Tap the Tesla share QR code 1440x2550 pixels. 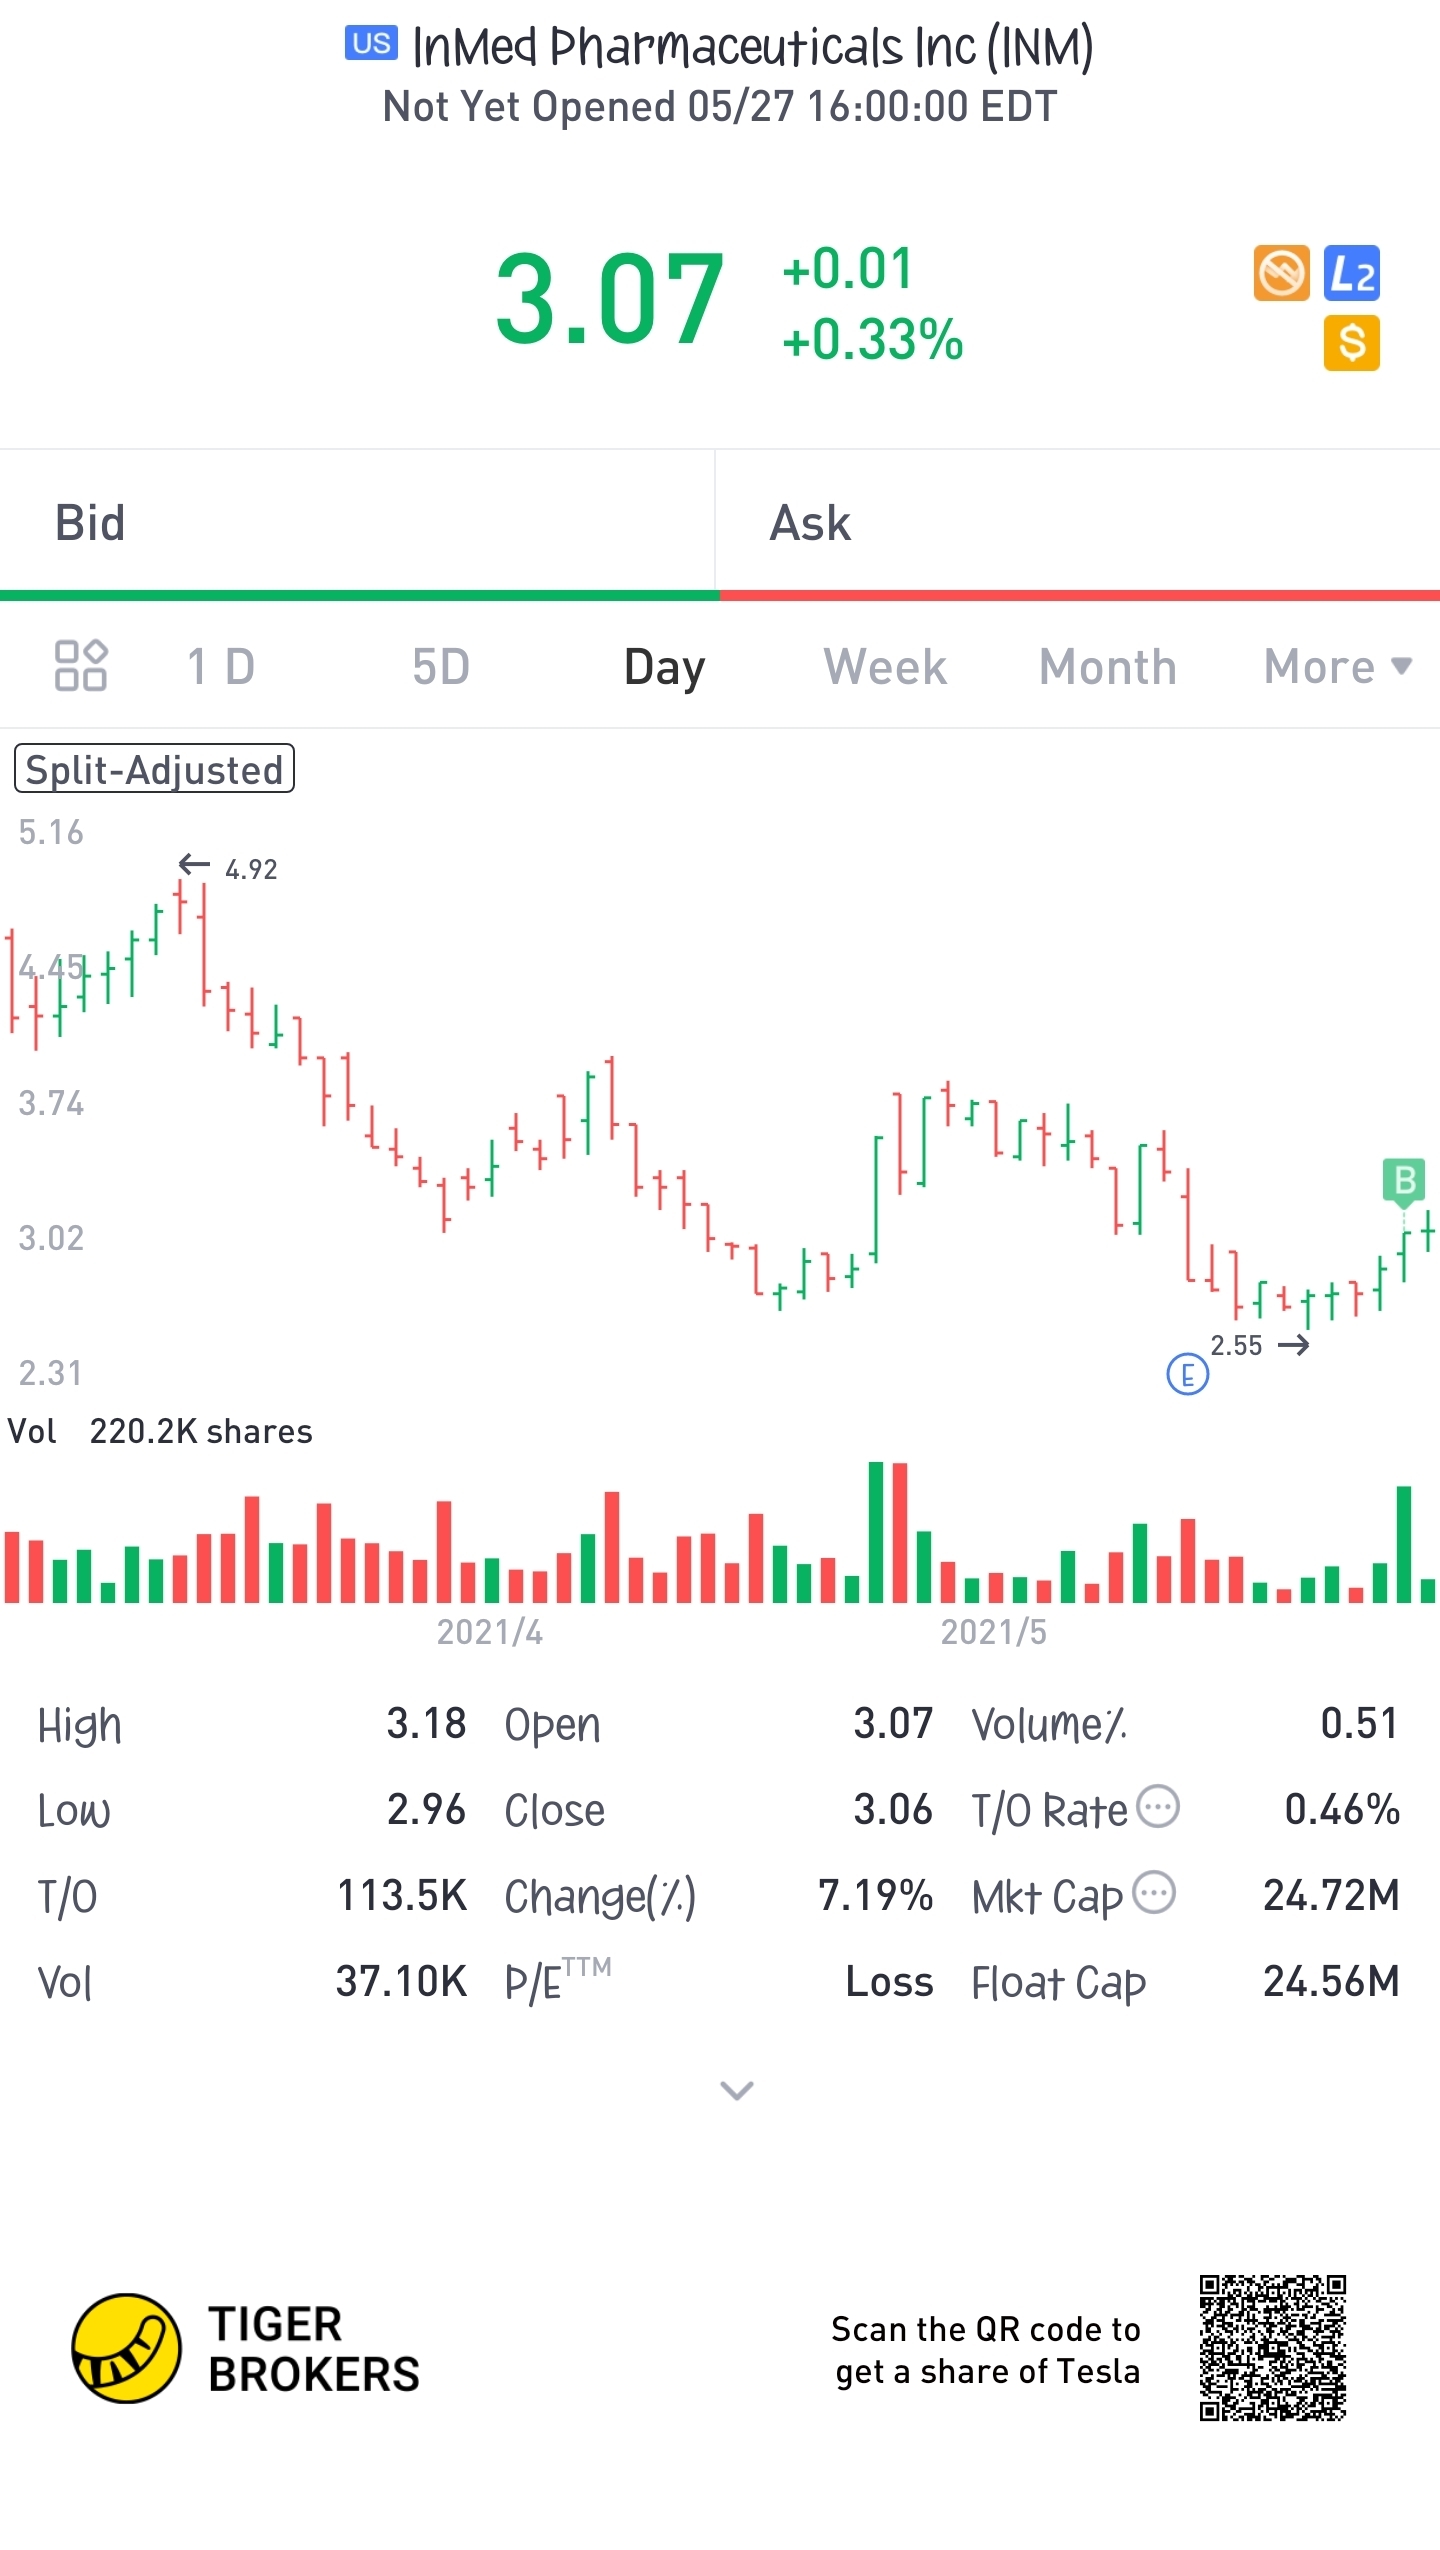(1272, 2348)
